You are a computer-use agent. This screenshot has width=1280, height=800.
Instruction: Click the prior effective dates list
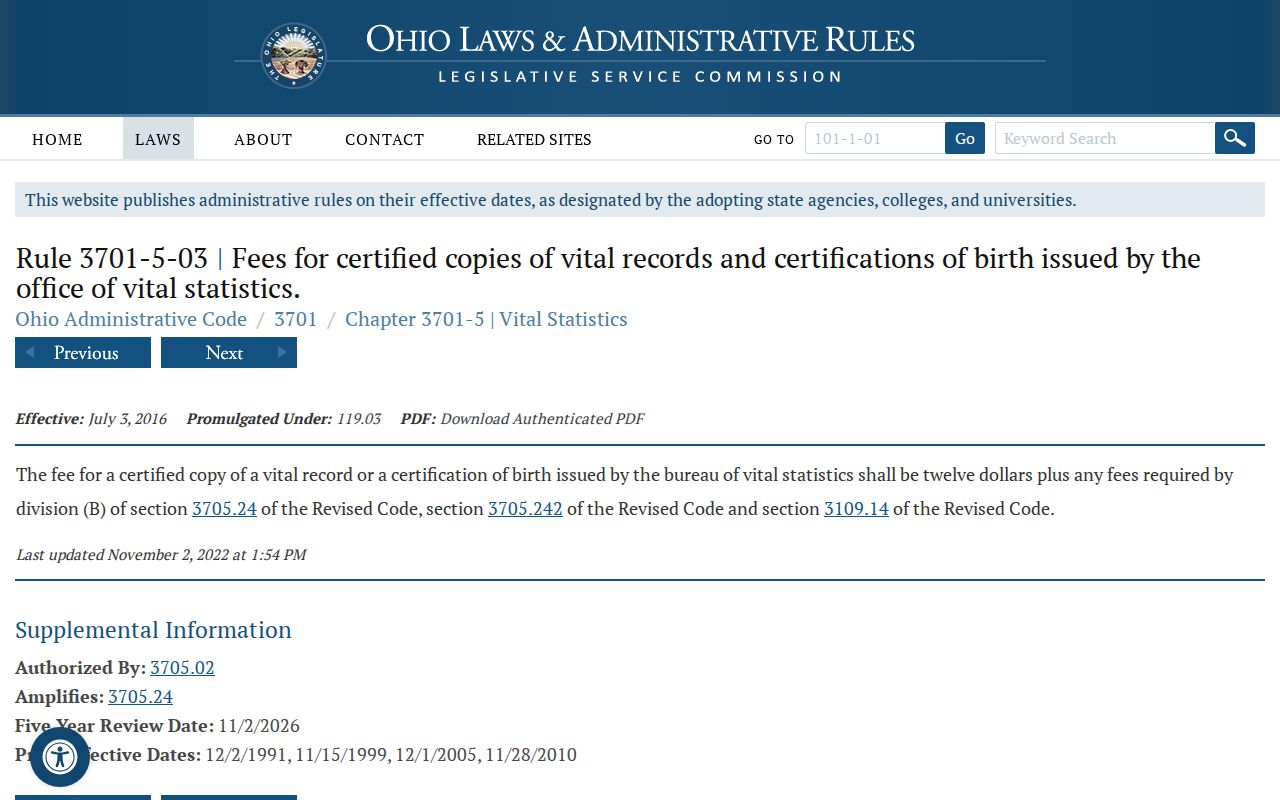pyautogui.click(x=391, y=754)
